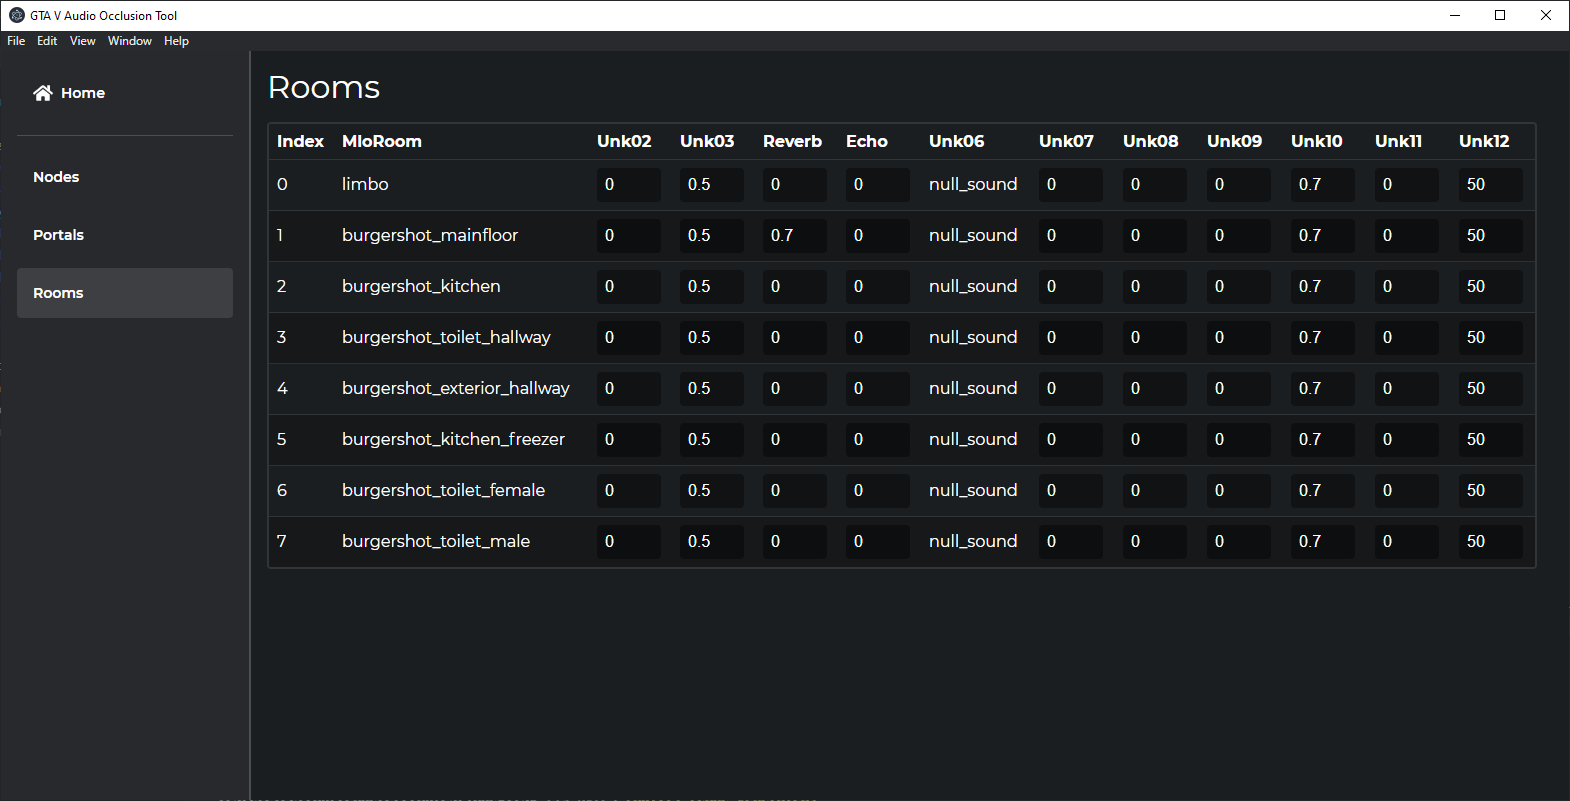The height and width of the screenshot is (801, 1570).
Task: Click the Echo column header
Action: 867,141
